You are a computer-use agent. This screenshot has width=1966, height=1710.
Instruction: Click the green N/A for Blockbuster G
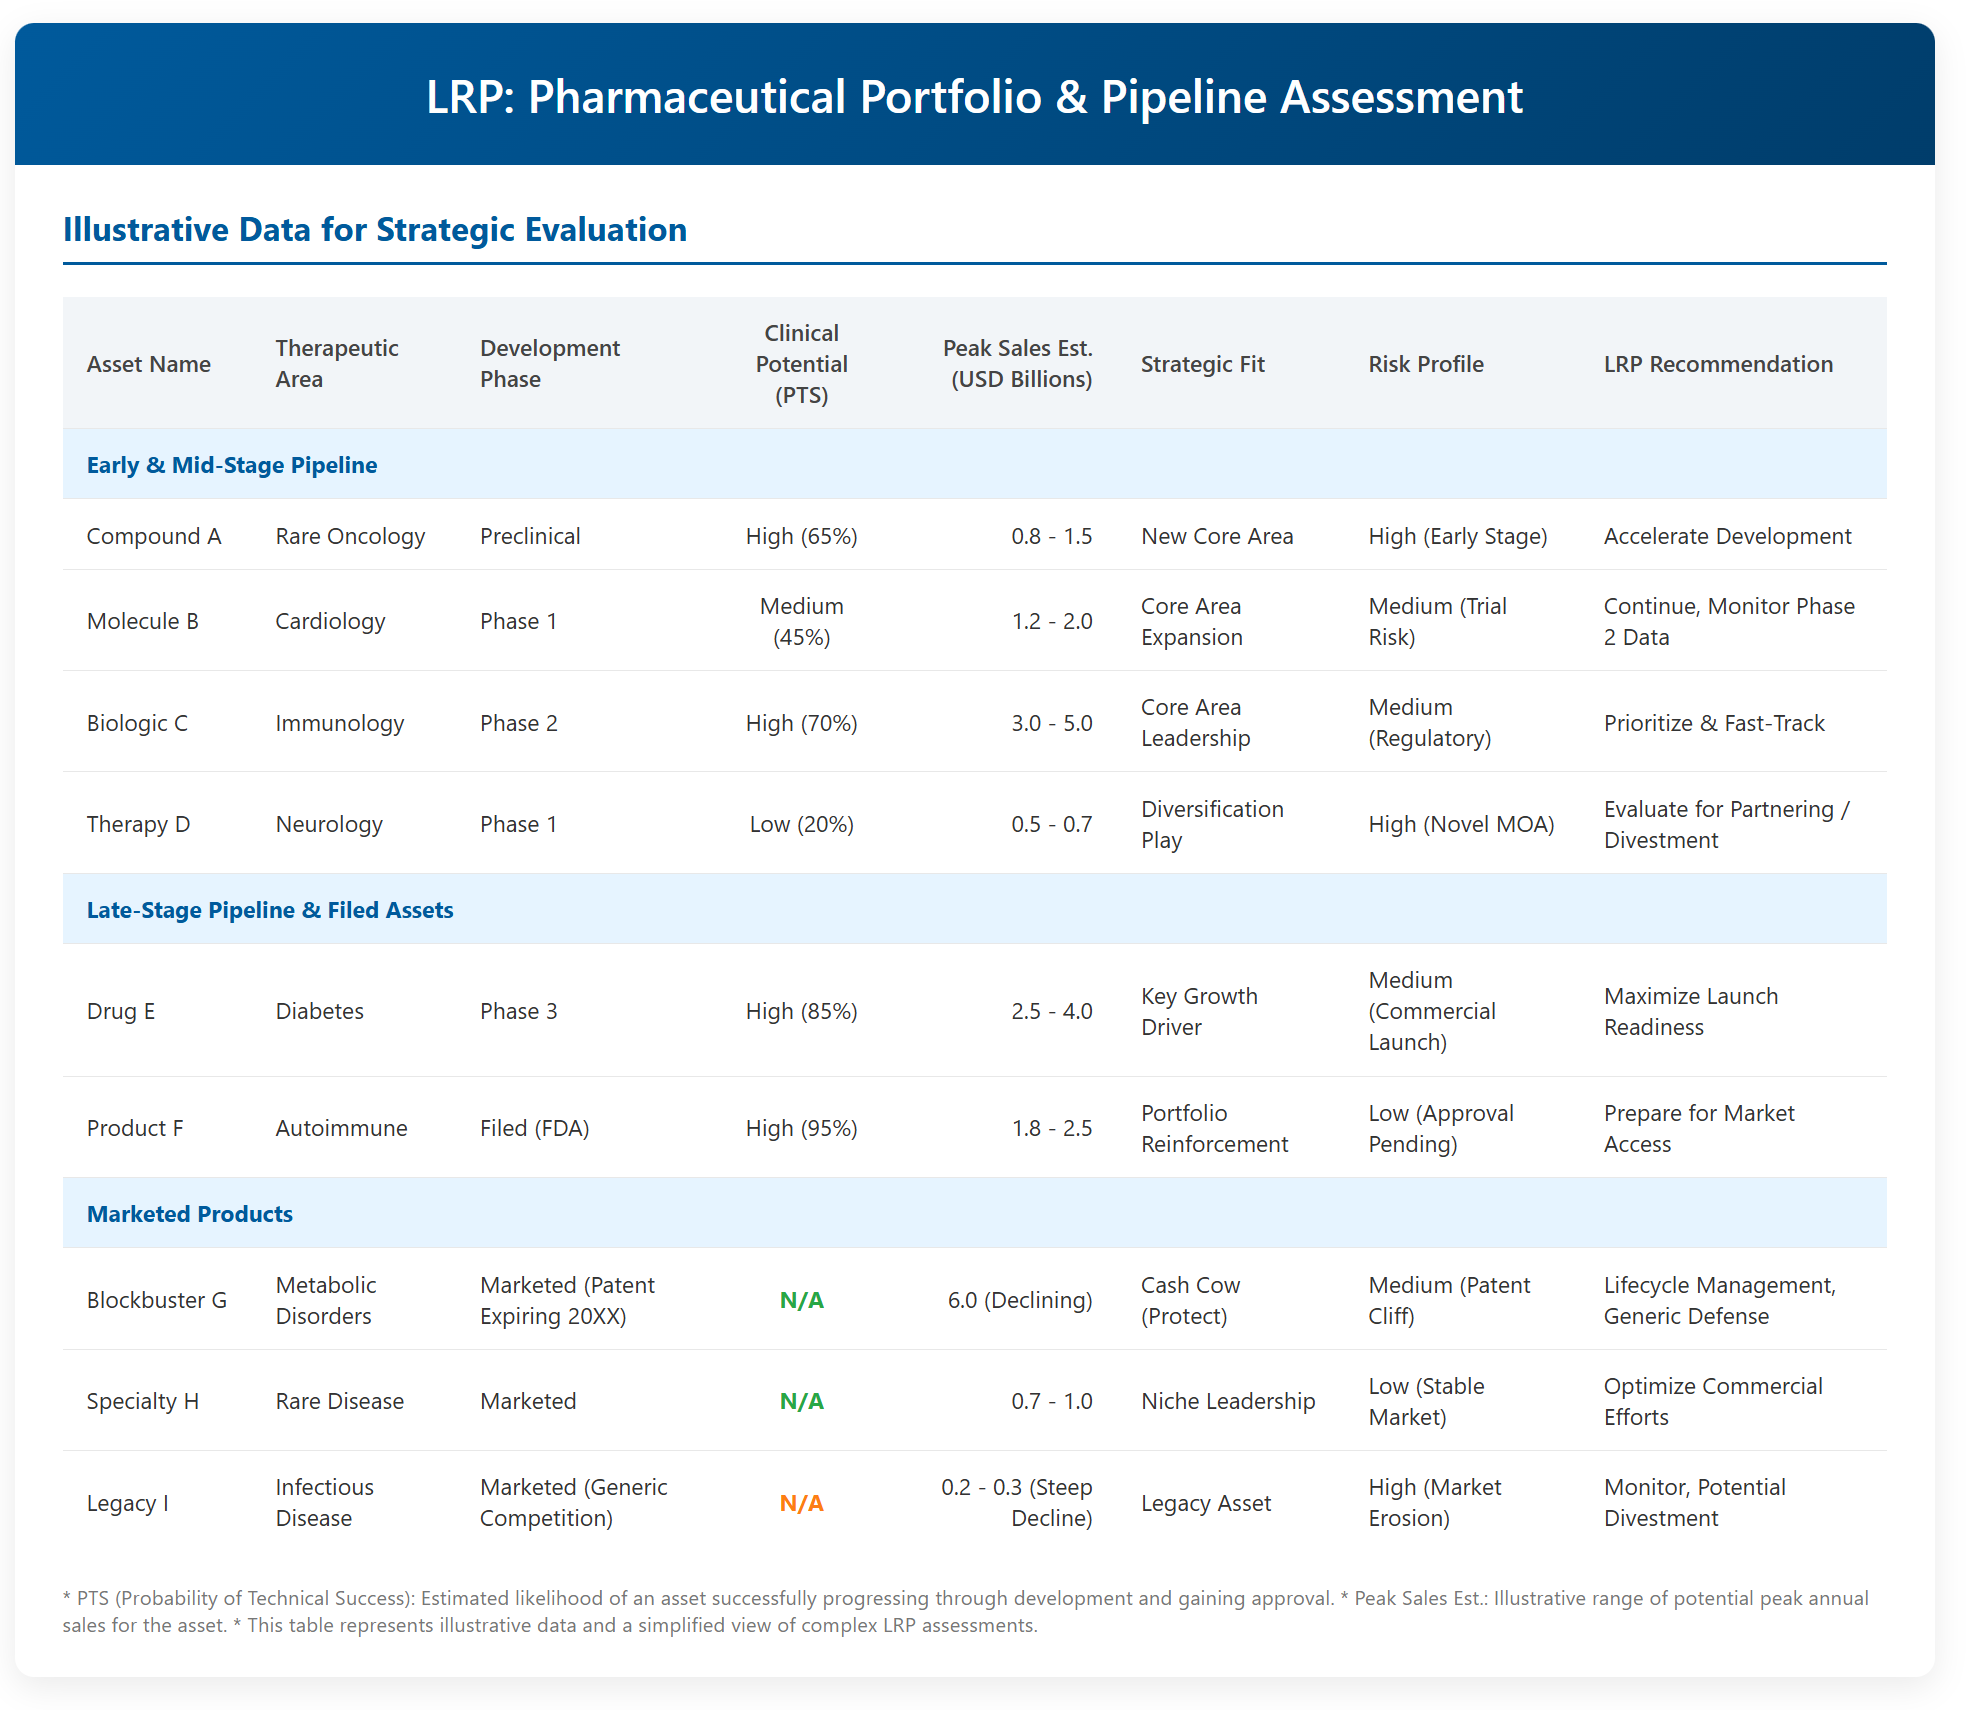[801, 1300]
